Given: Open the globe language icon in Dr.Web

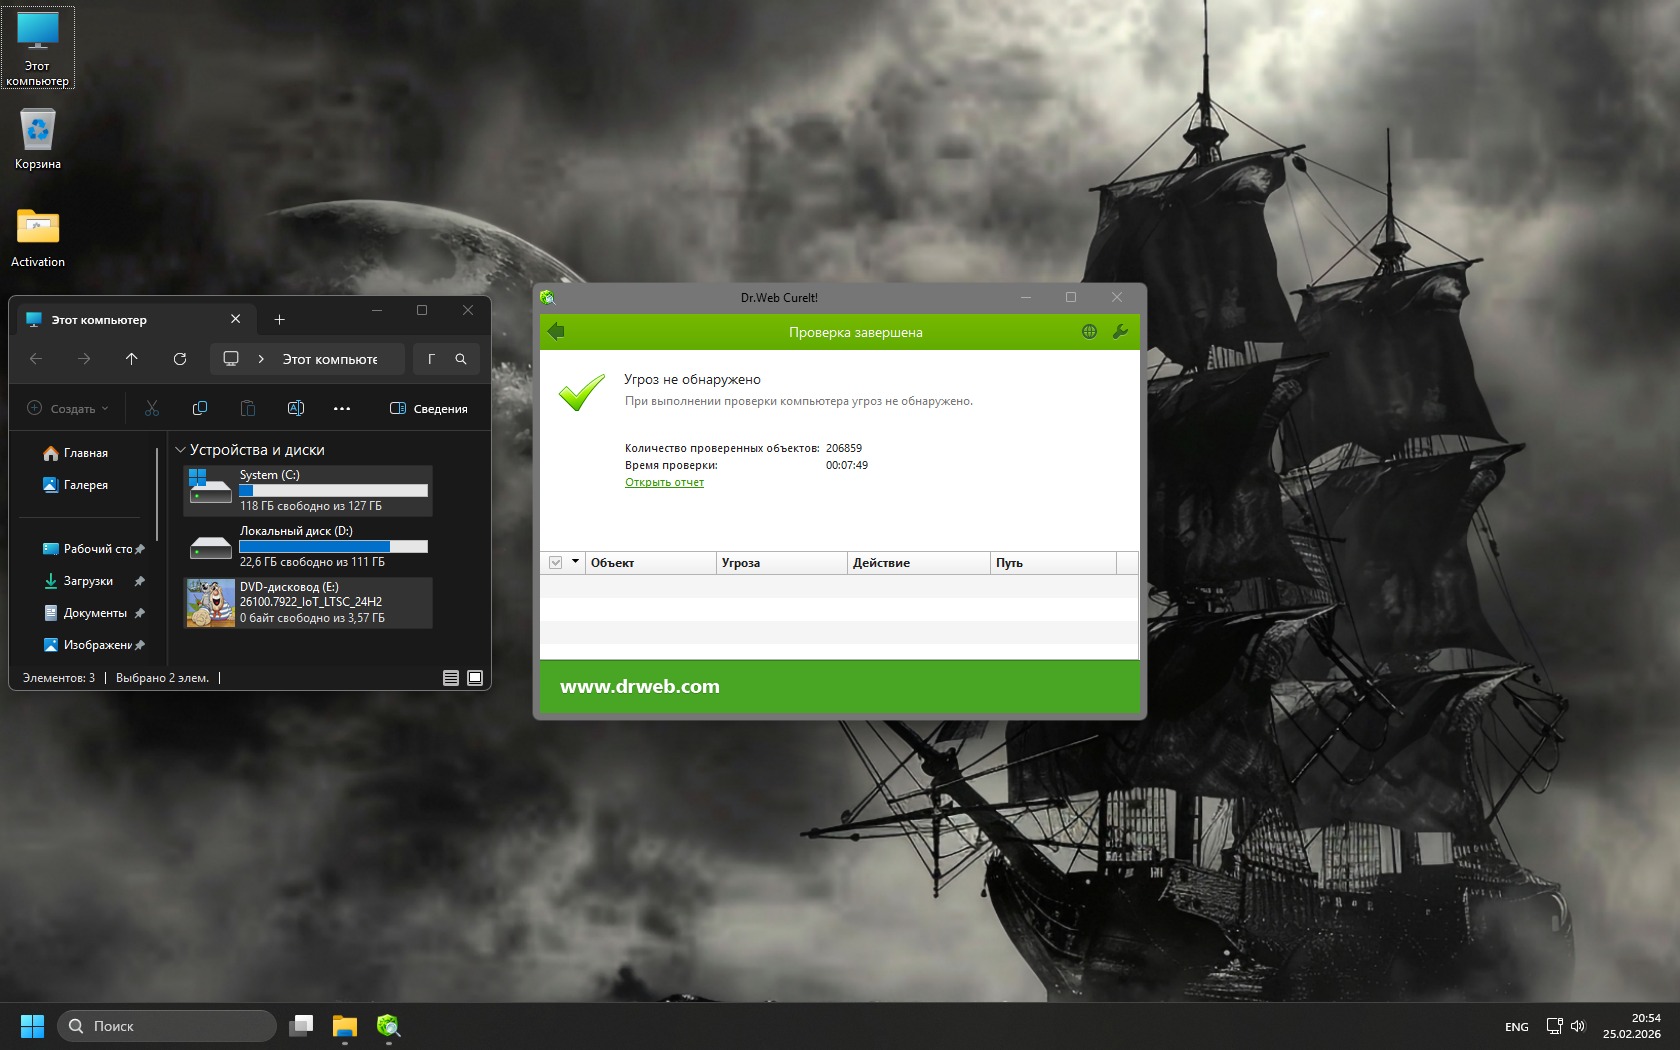Looking at the screenshot, I should (1089, 332).
